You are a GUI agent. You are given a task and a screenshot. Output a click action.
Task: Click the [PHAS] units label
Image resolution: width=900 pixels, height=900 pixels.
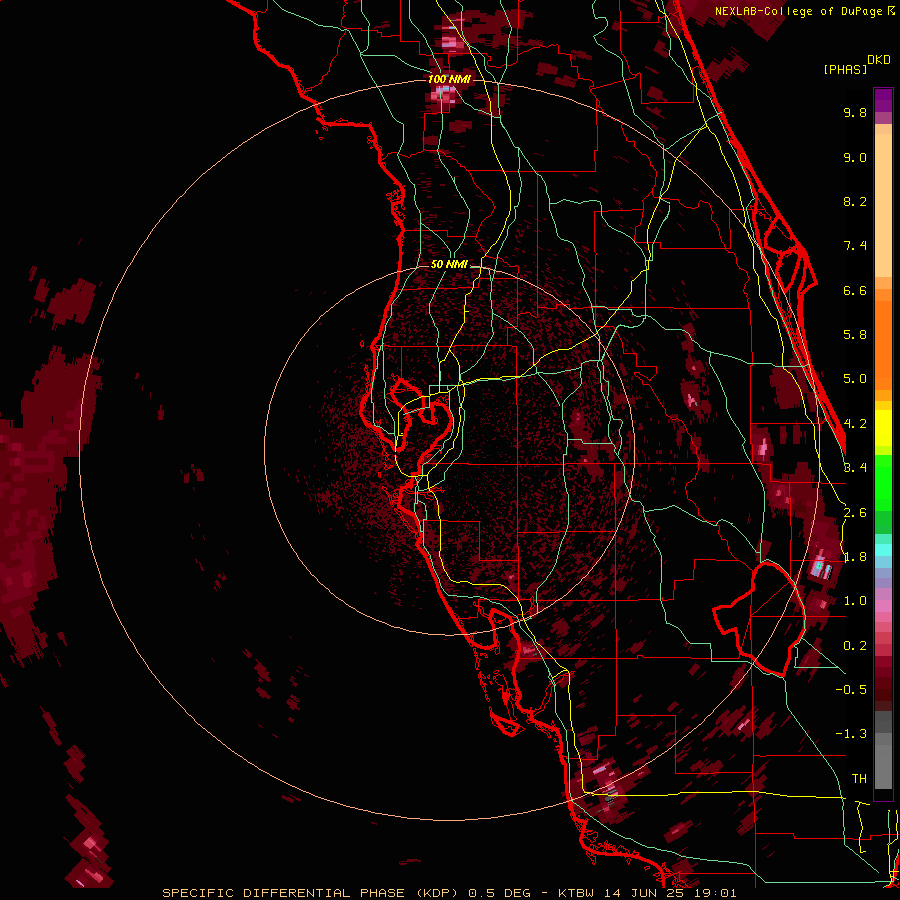point(845,69)
